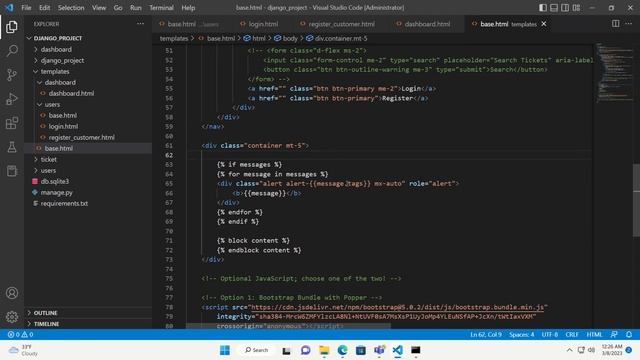Open the Chat app in taskbar
The image size is (640, 360).
[x=305, y=350]
